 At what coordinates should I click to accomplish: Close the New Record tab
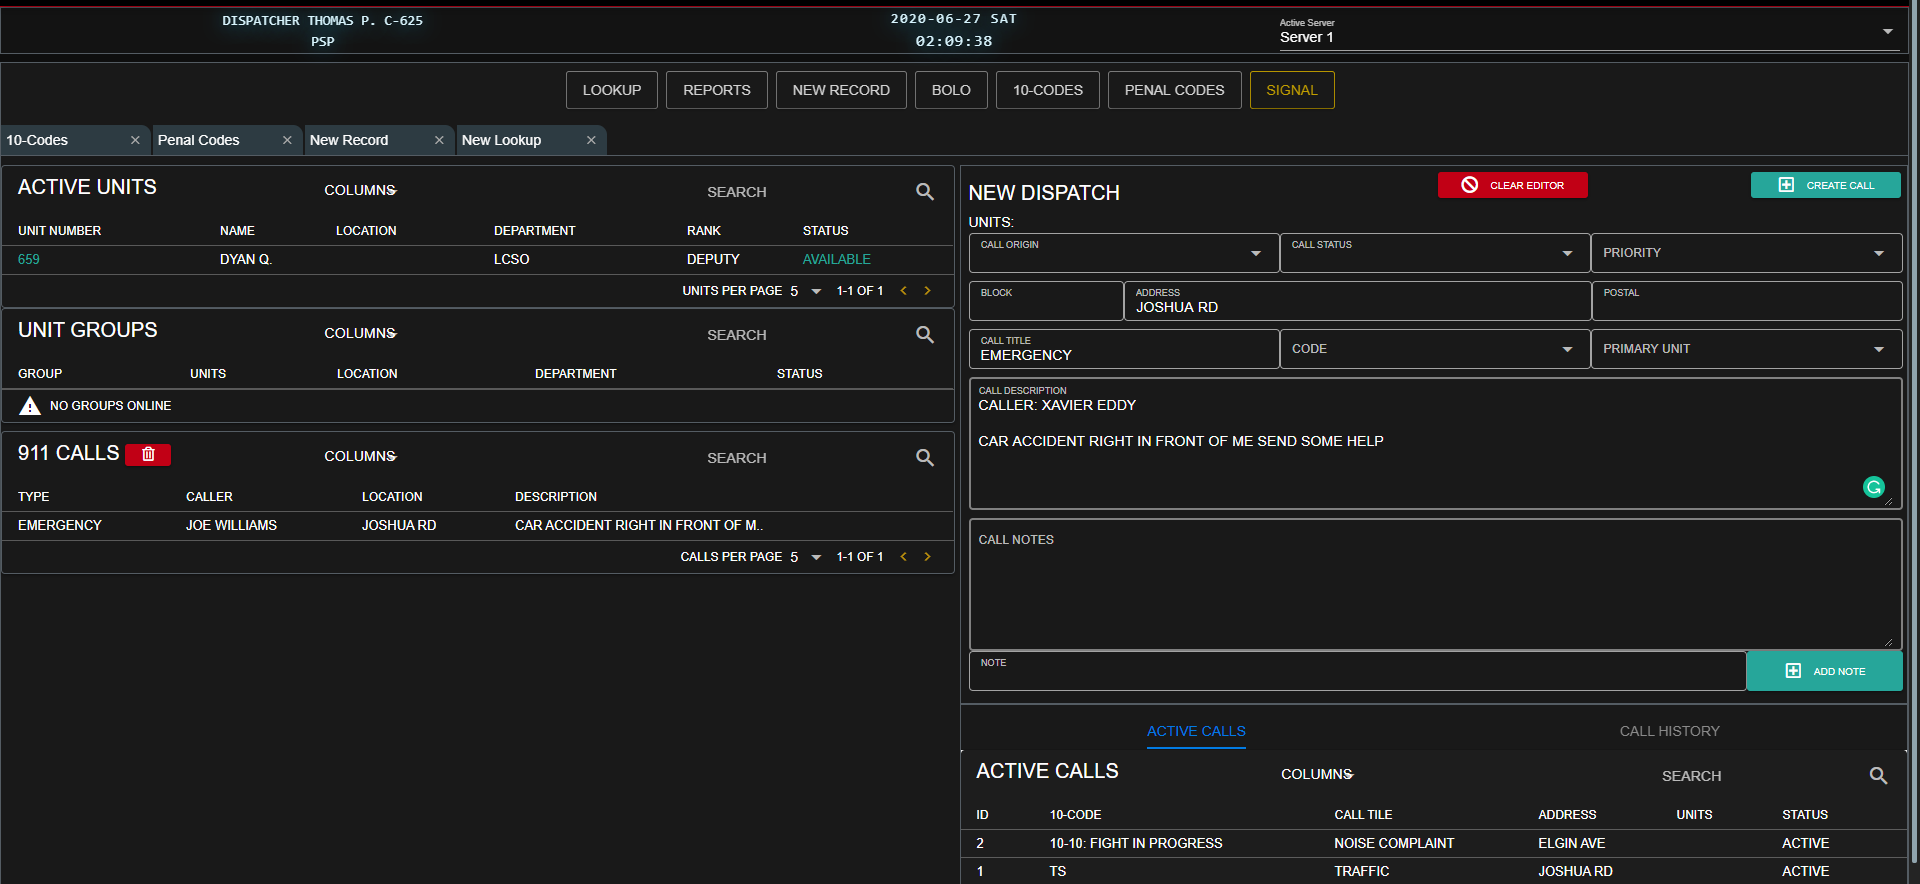439,140
